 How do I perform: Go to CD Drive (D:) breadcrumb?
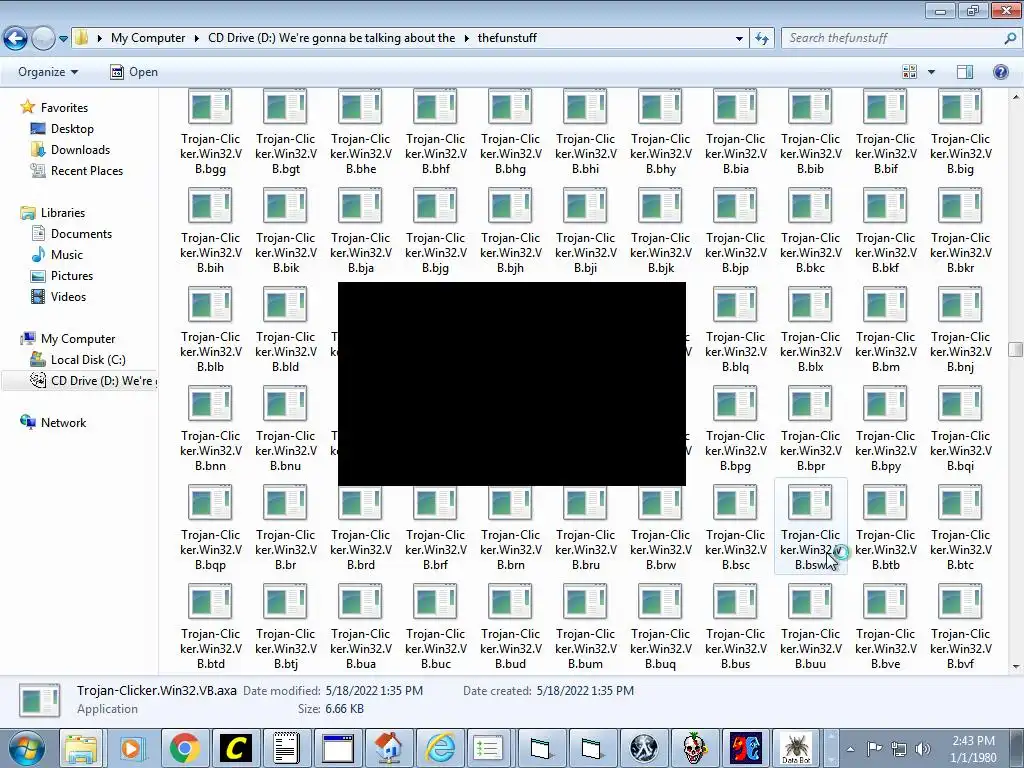(332, 38)
